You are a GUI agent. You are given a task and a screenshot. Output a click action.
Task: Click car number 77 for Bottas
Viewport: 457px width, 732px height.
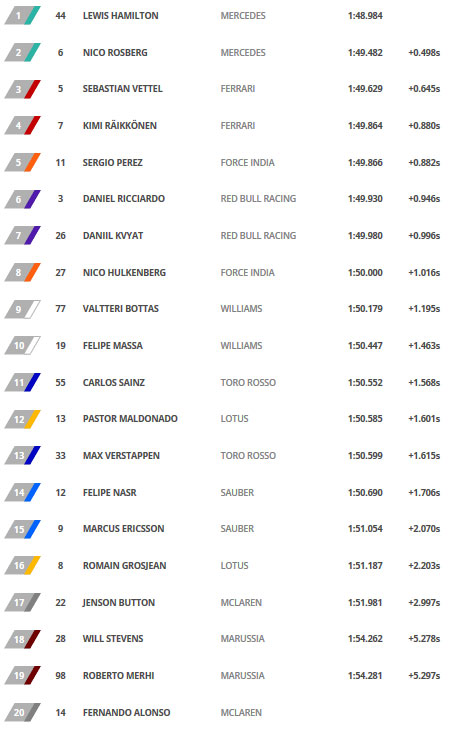click(x=61, y=309)
